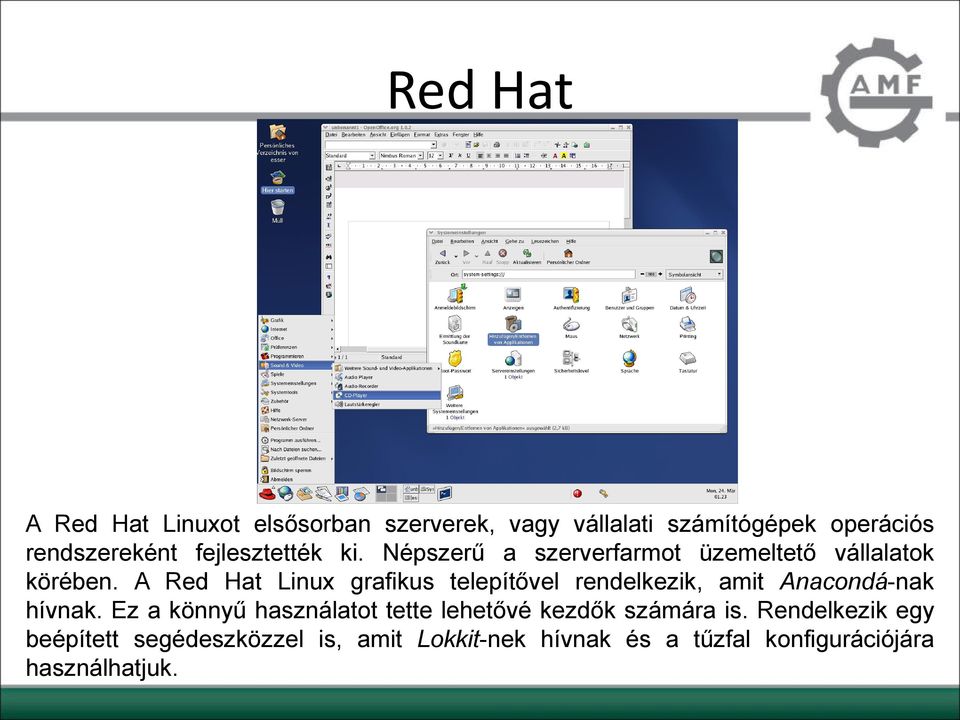Open the Root-Passwort shield icon
Viewport: 960px width, 720px height.
tap(454, 358)
